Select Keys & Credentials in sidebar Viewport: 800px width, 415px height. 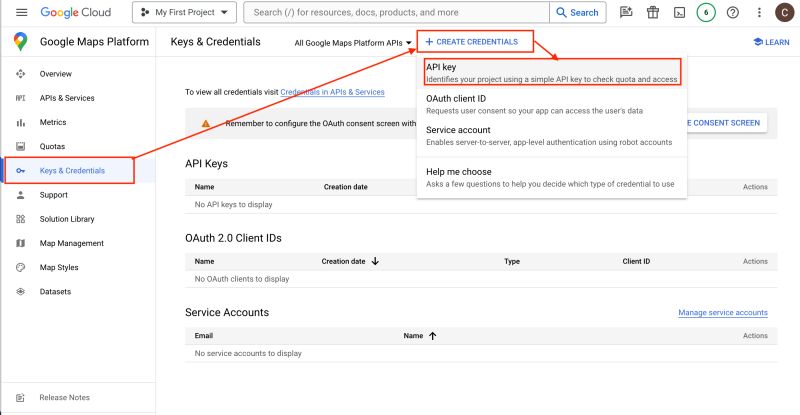click(72, 170)
